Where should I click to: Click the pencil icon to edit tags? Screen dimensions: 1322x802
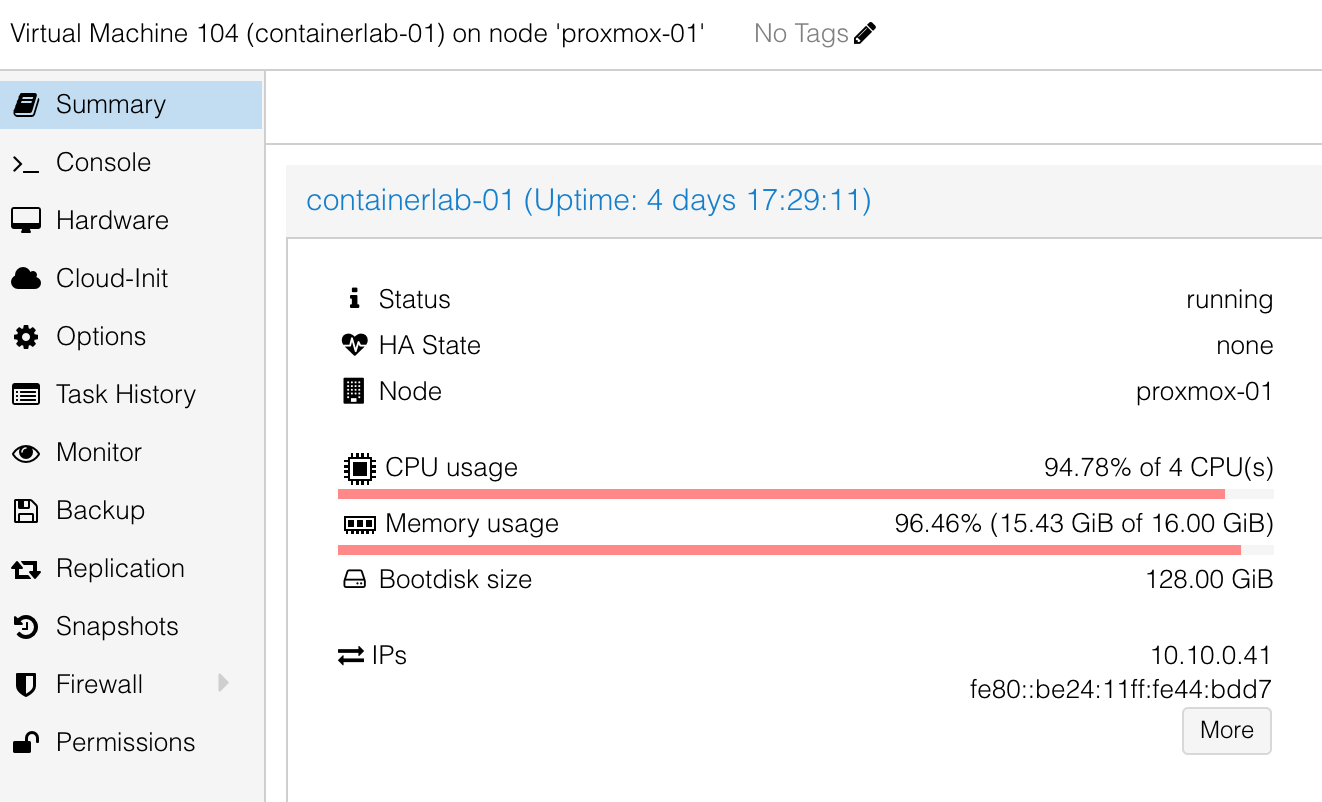click(865, 34)
